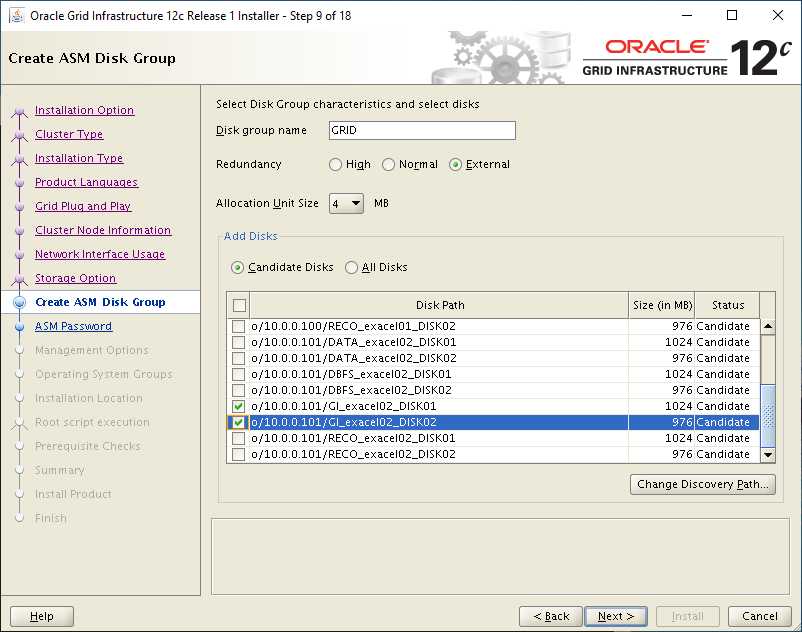Open the Allocation Unit Size dropdown
This screenshot has width=802, height=632.
[346, 204]
